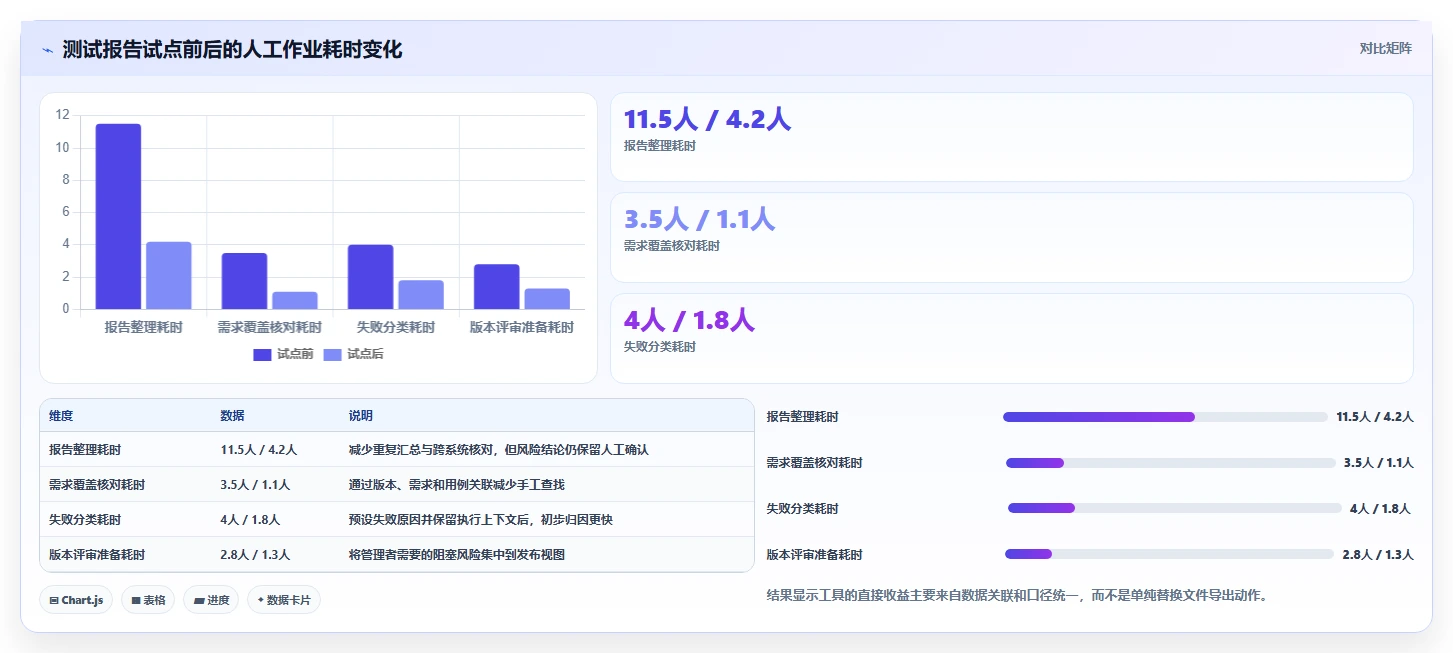
Task: Click the chart axis label 失败分类耗时
Action: click(396, 327)
